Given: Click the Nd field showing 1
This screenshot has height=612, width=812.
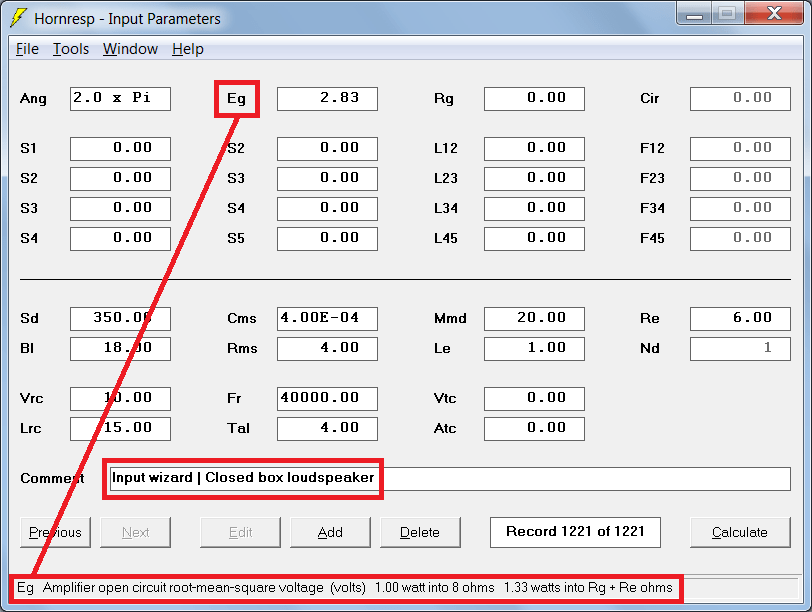Looking at the screenshot, I should point(741,348).
